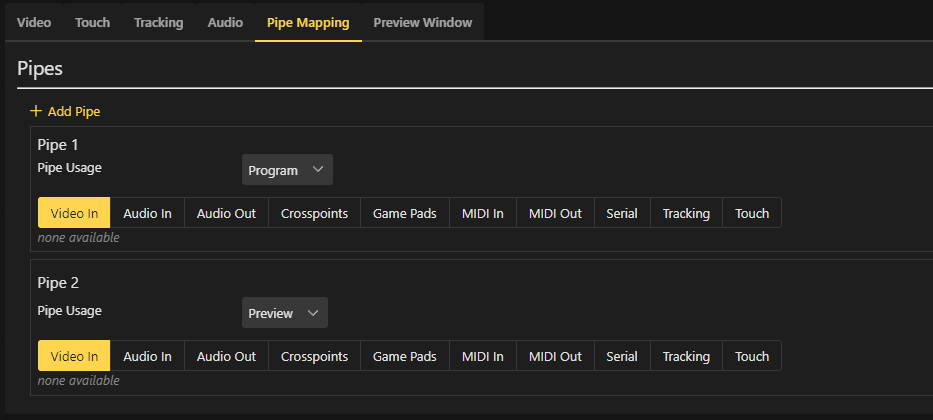
Task: Select Crosspoints in Pipe 1
Action: pos(314,213)
